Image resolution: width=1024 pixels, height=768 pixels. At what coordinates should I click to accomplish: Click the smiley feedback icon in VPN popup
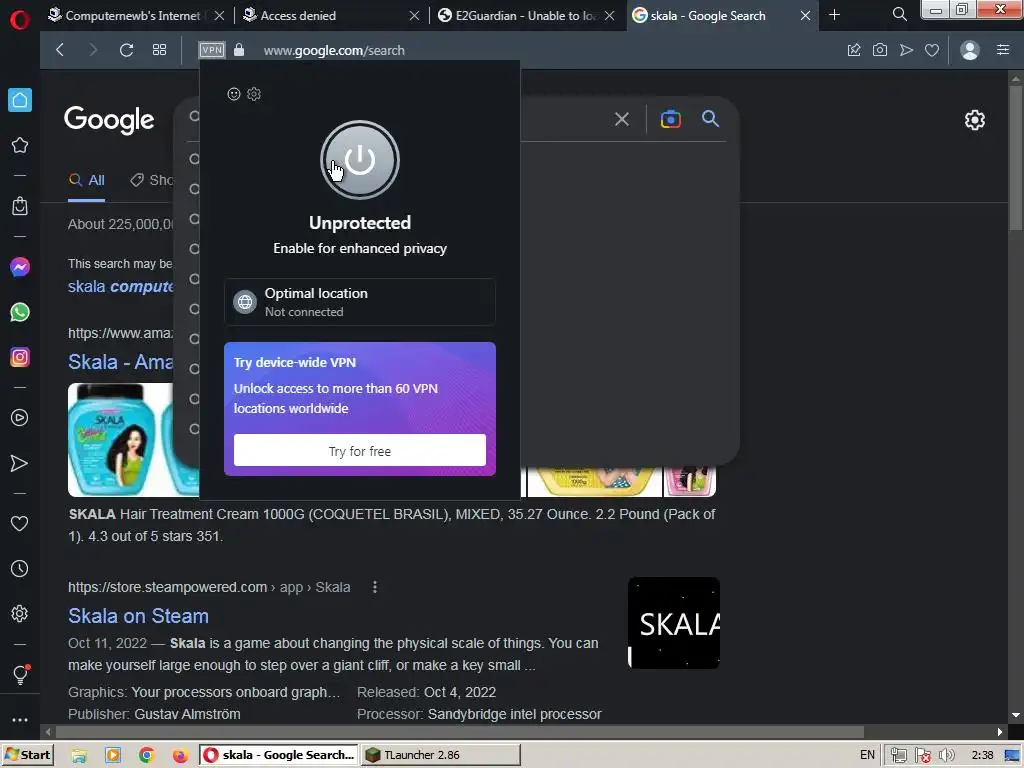click(x=234, y=94)
